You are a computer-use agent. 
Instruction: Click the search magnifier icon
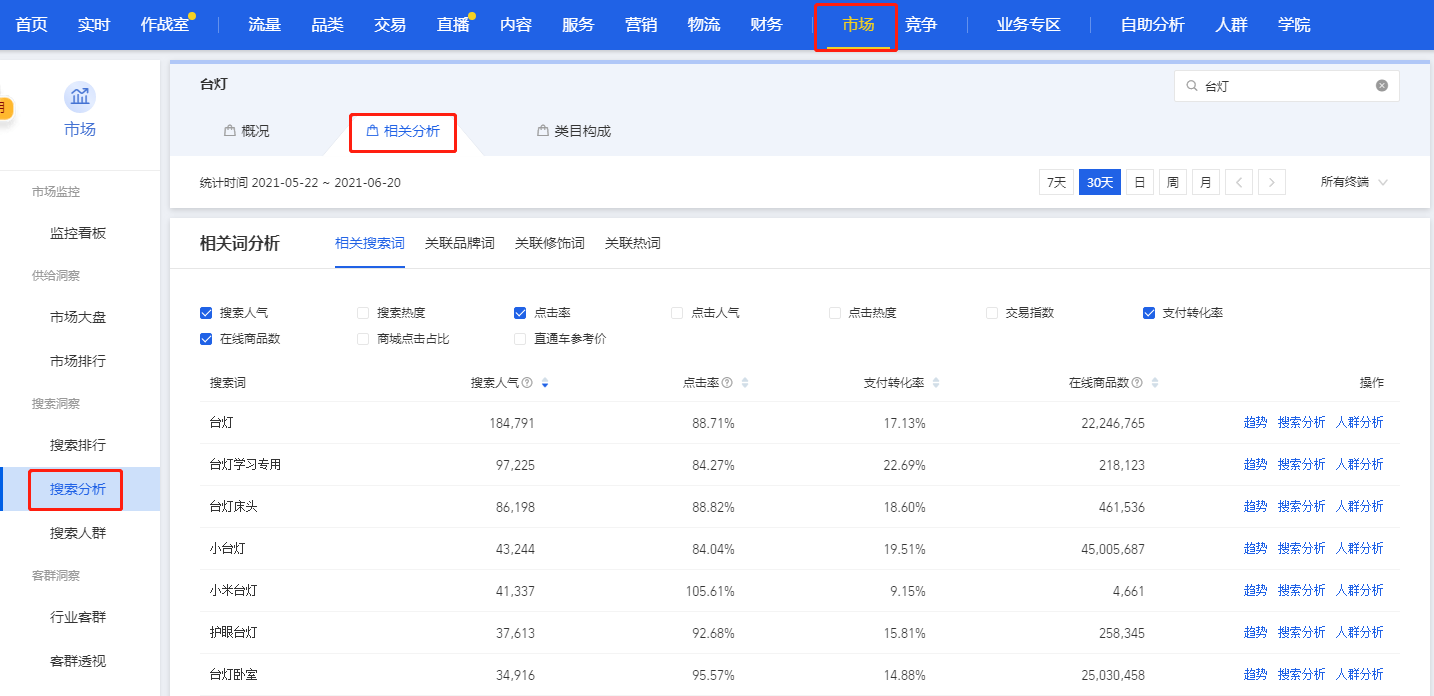tap(1191, 86)
